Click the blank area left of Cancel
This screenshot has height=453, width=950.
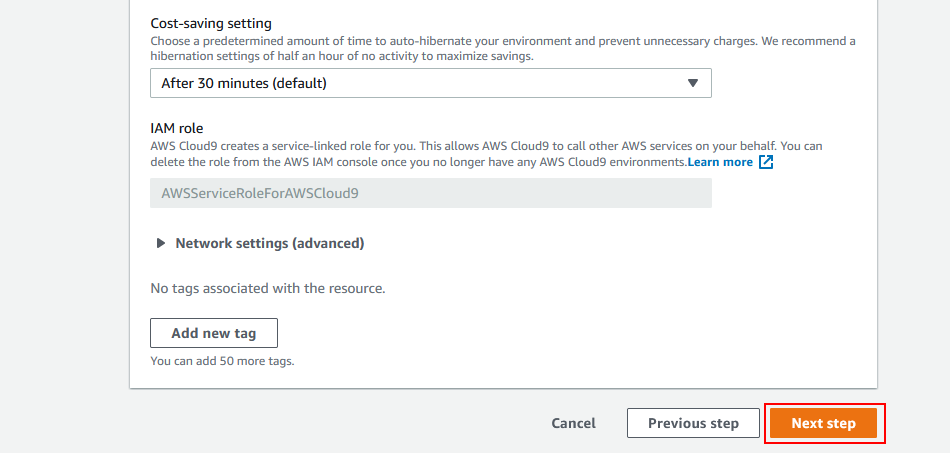[x=330, y=423]
